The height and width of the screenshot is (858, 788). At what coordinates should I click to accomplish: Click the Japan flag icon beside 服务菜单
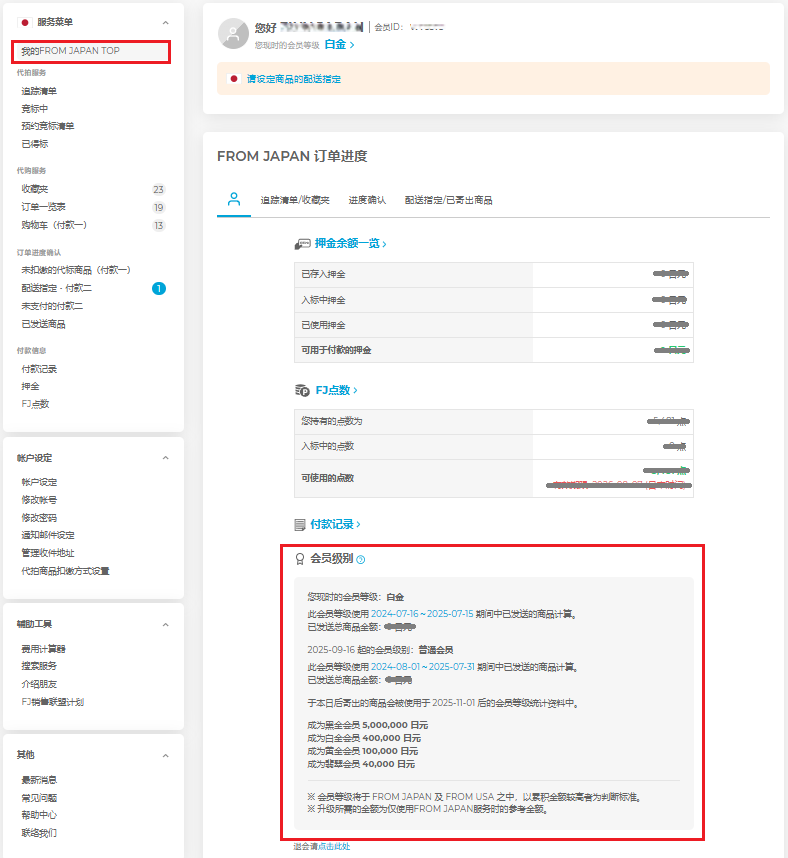pyautogui.click(x=25, y=22)
